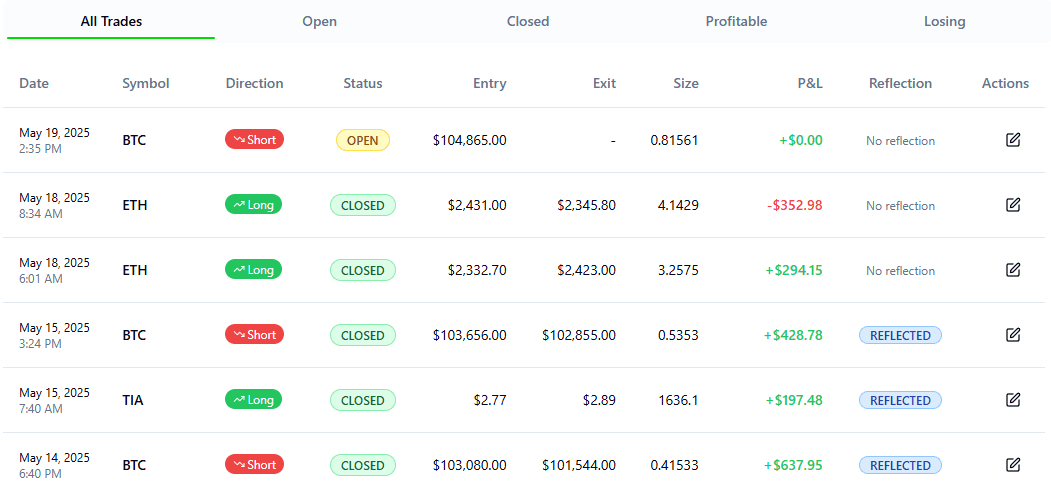Switch to the Closed tab
Viewport: 1051px width, 499px height.
[528, 21]
